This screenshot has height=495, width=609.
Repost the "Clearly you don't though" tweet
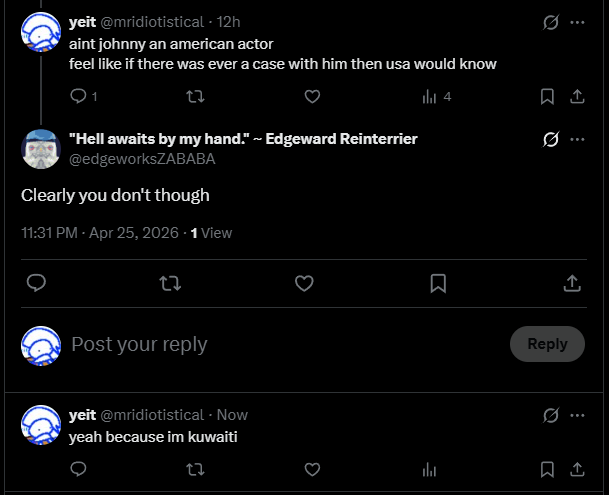[170, 284]
